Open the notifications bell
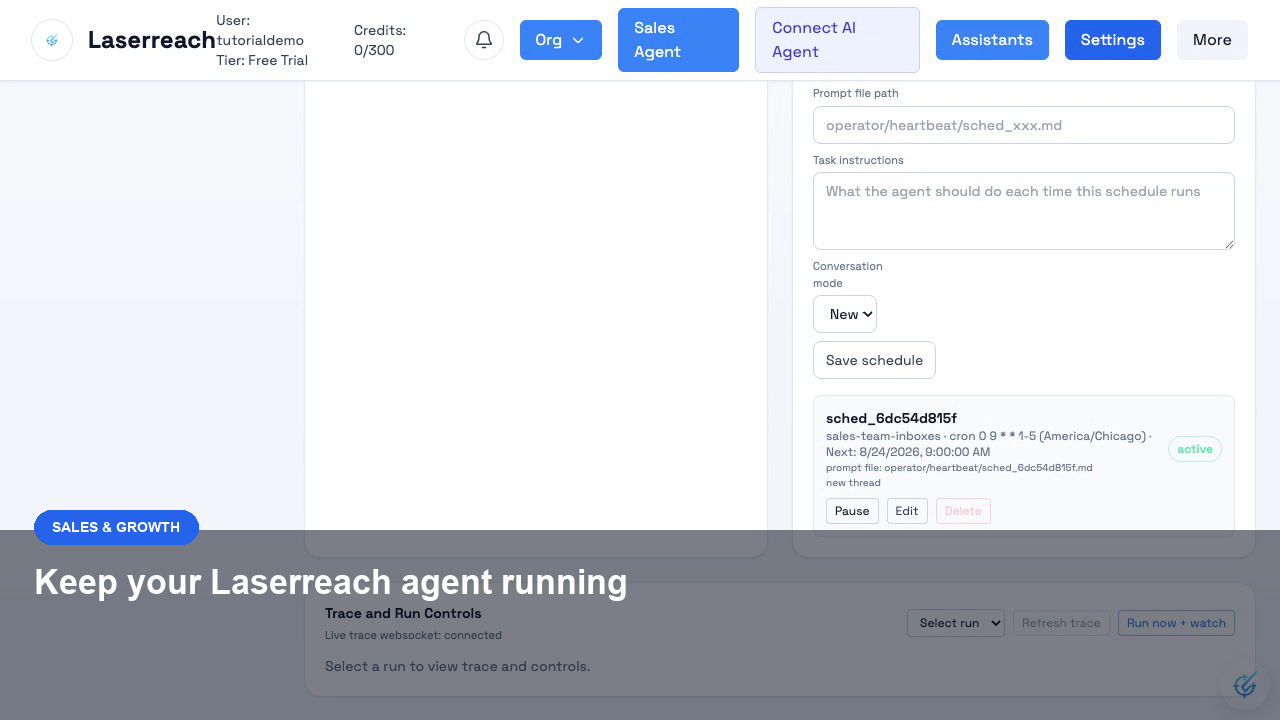 pos(484,40)
